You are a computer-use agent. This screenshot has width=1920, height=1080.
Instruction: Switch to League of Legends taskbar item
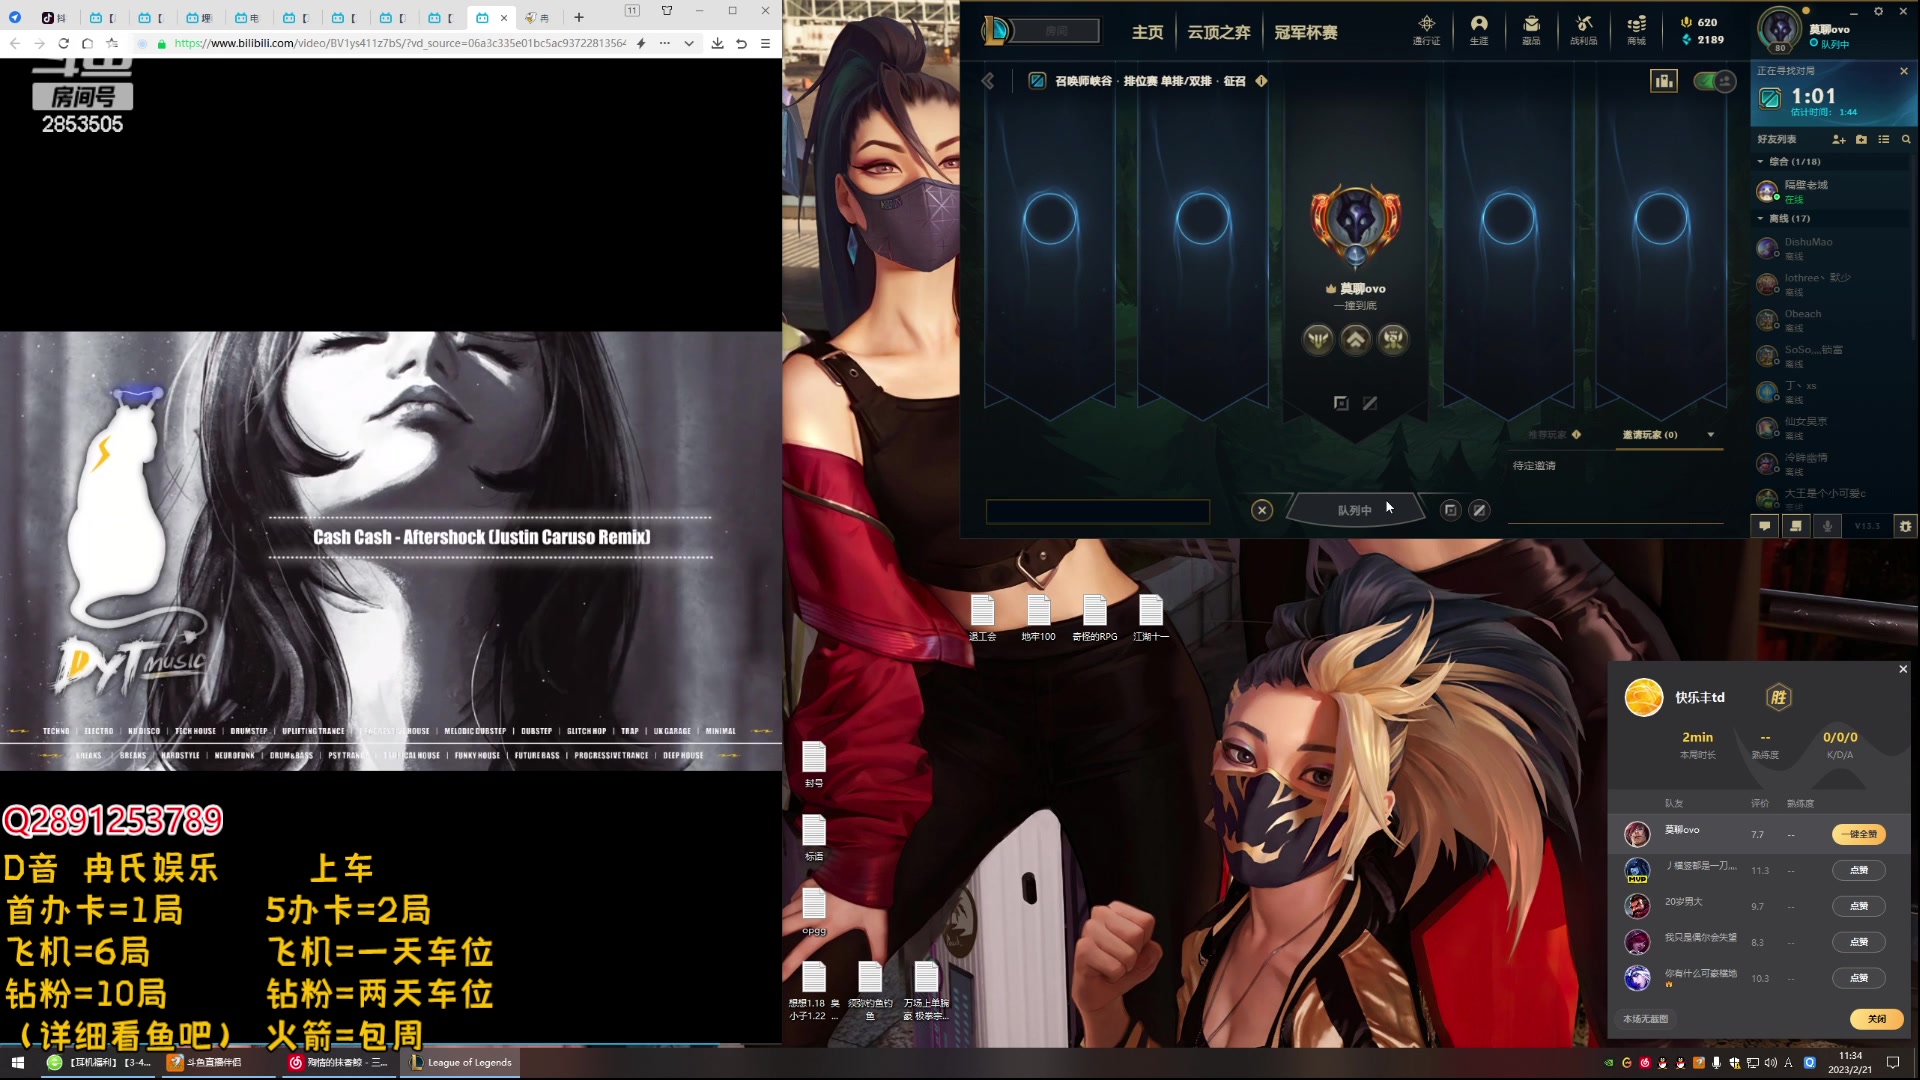(x=461, y=1062)
